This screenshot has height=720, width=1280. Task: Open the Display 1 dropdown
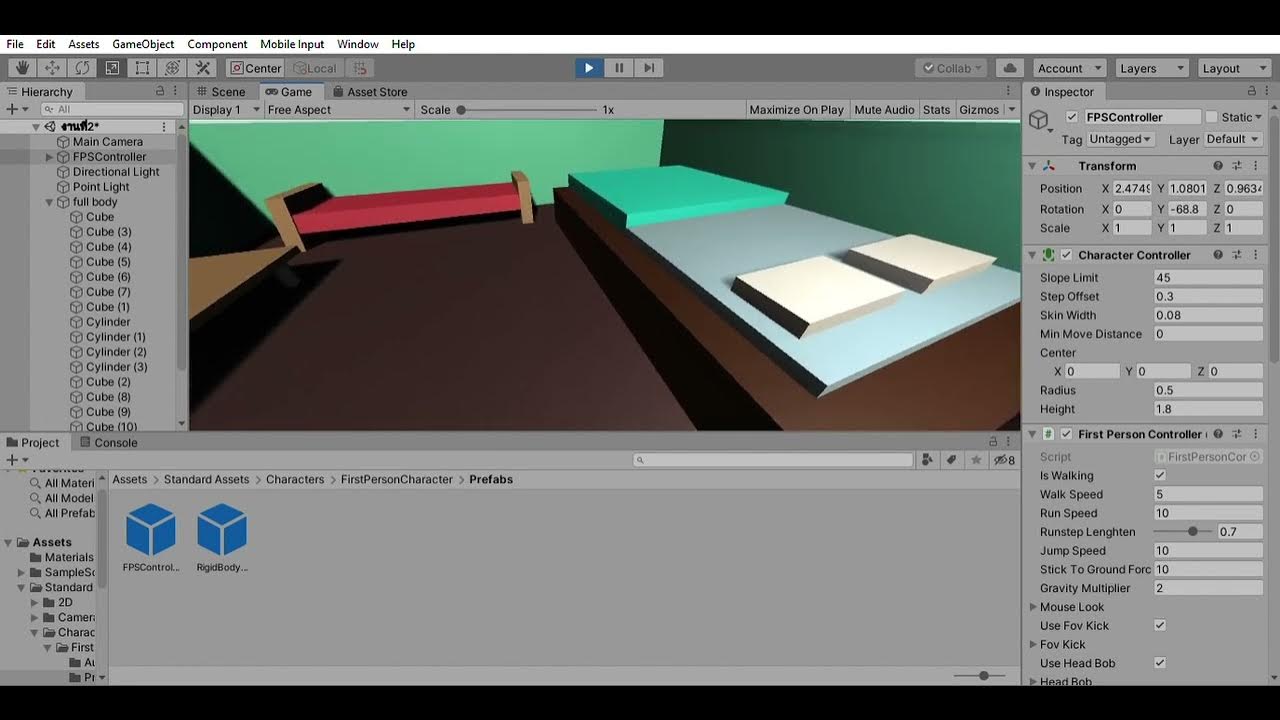226,110
